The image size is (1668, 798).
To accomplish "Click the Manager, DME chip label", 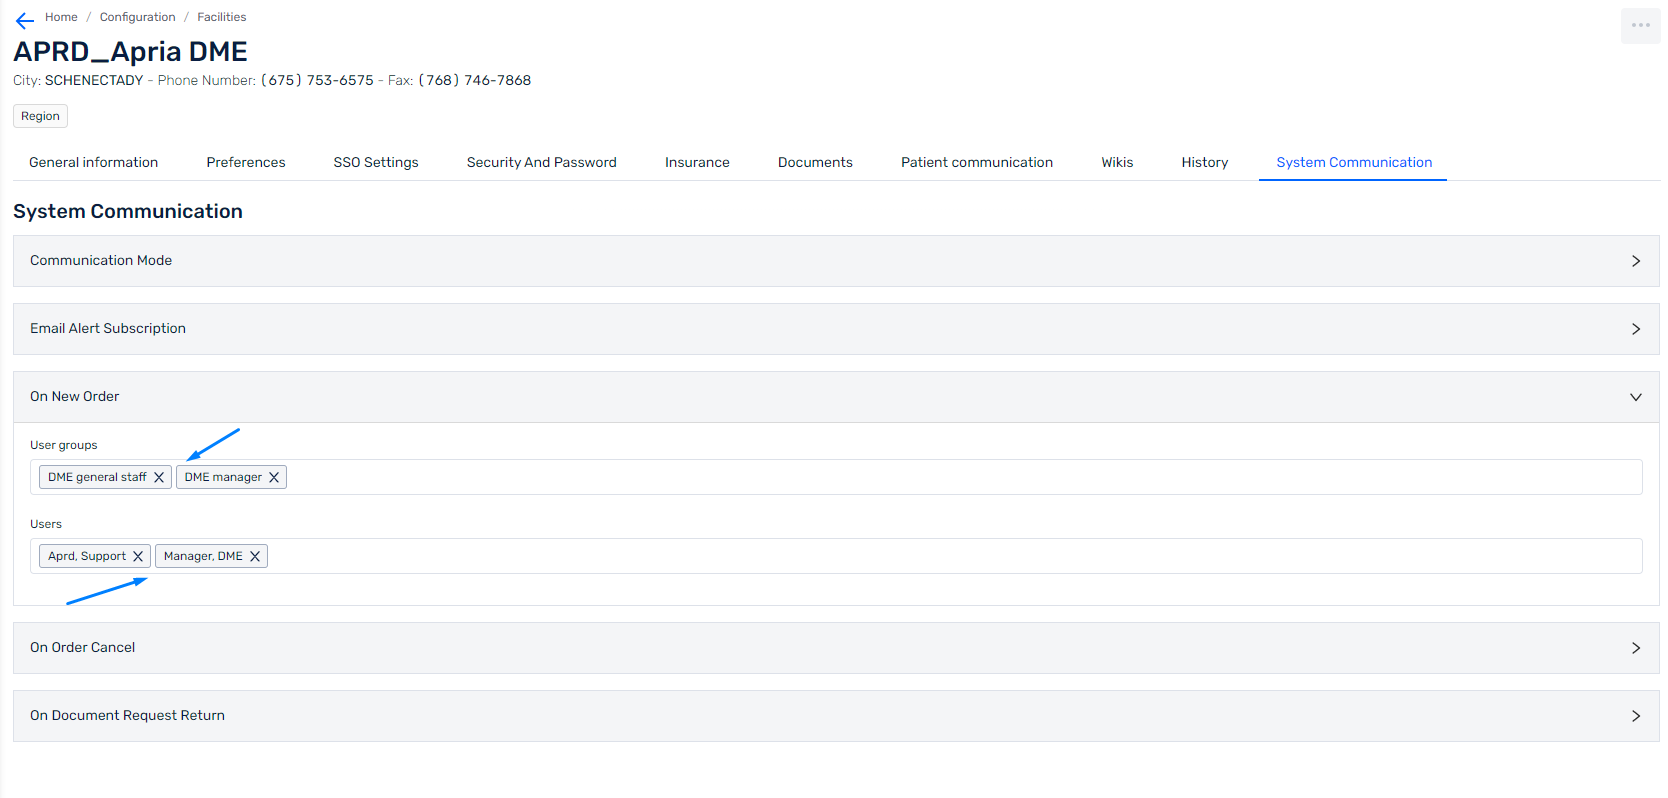I will coord(203,556).
